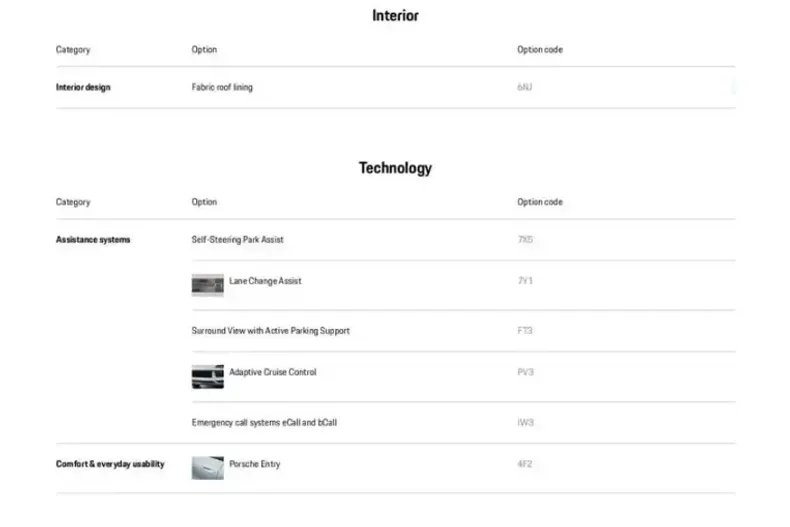Click option code PV3
The height and width of the screenshot is (527, 790).
525,372
